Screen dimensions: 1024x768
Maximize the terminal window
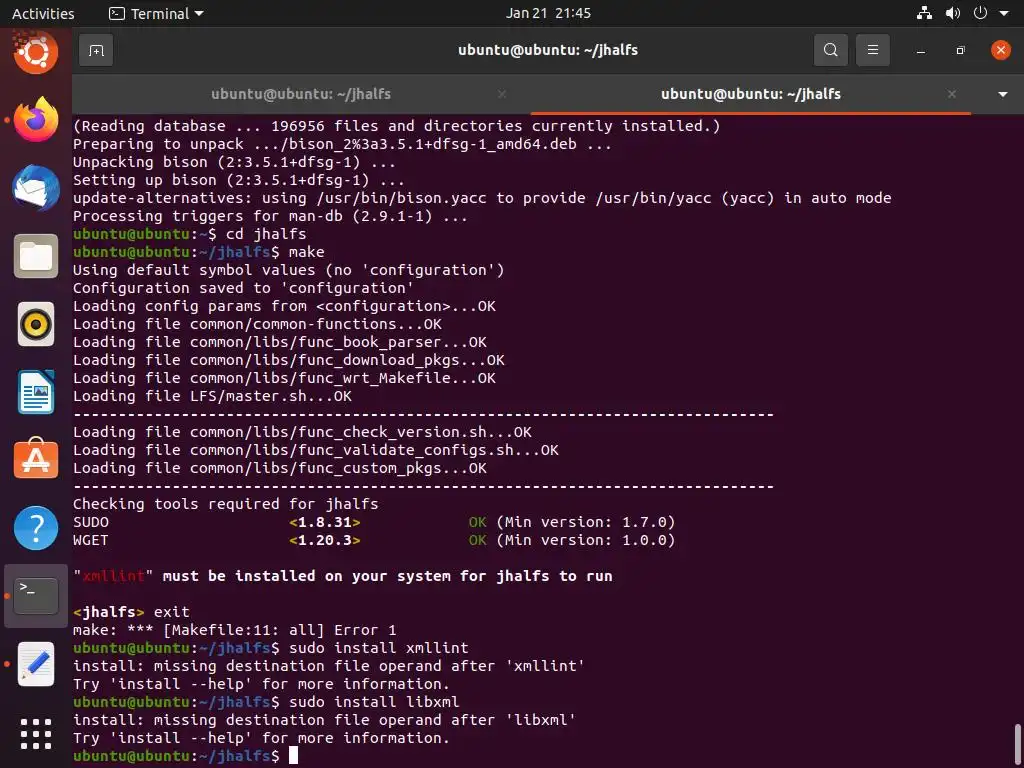point(960,50)
